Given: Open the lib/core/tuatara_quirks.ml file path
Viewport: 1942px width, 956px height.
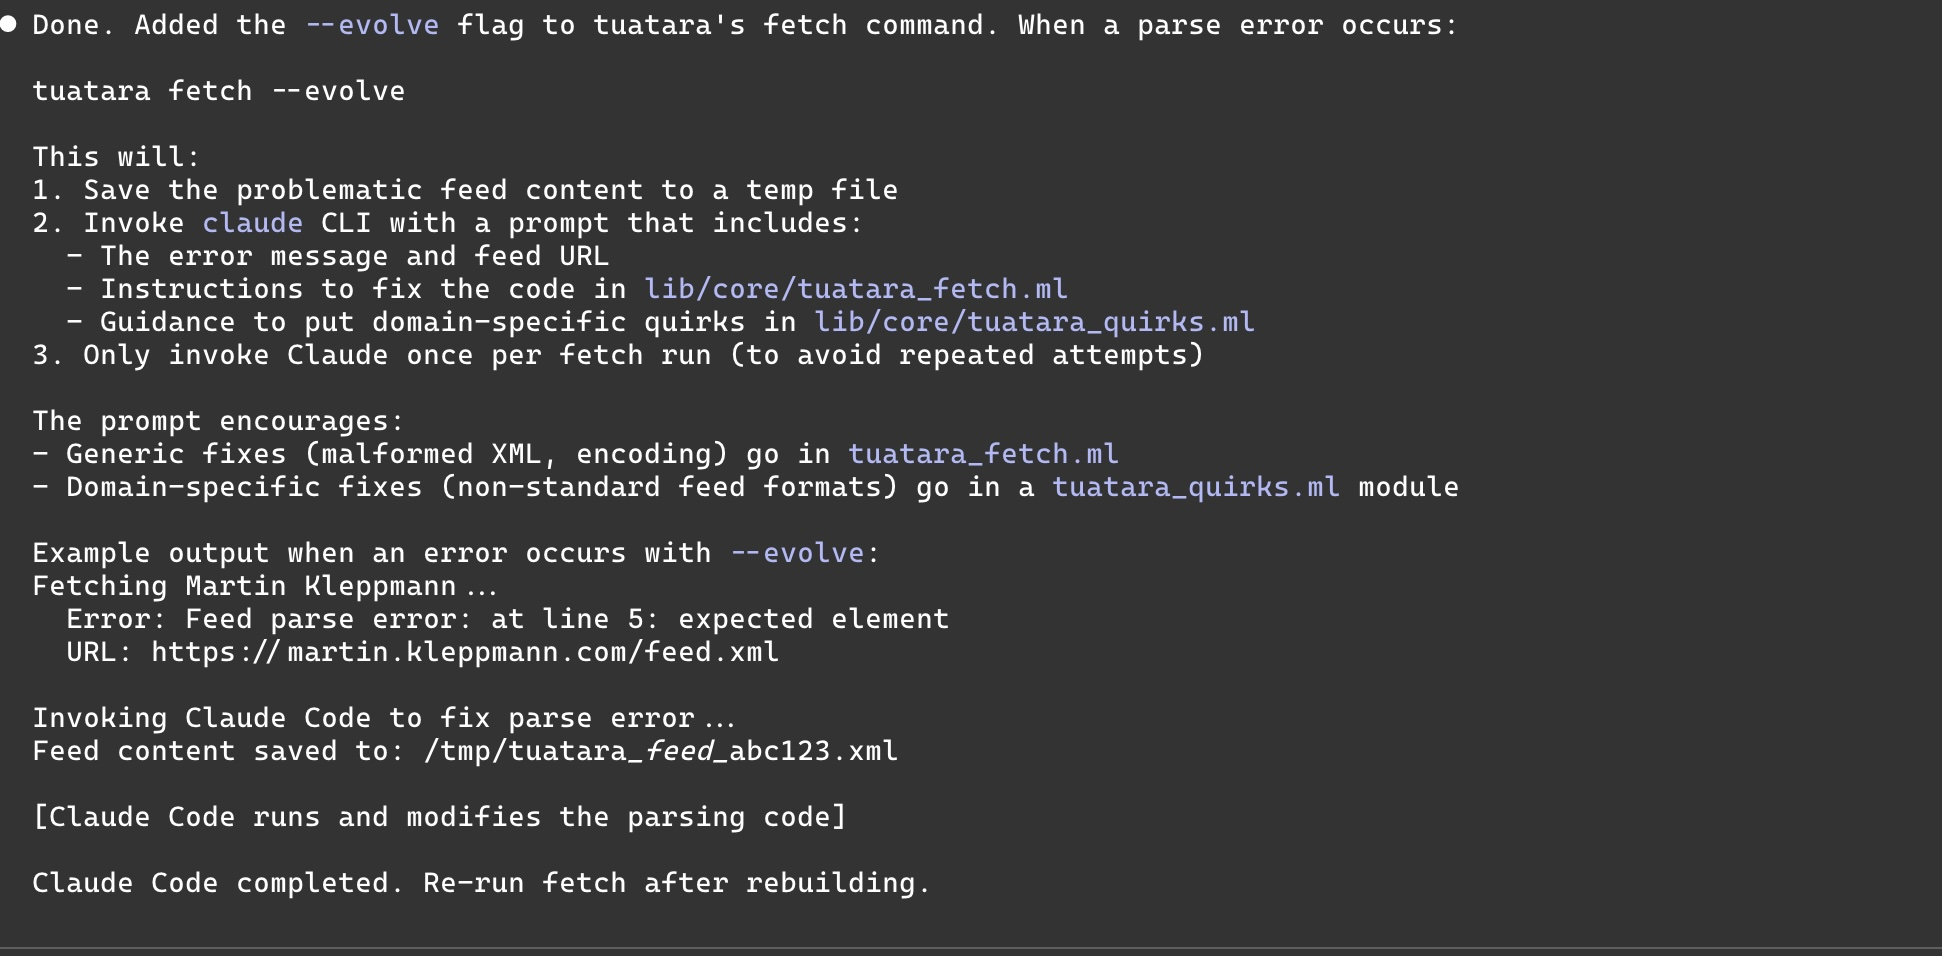Looking at the screenshot, I should (1033, 322).
